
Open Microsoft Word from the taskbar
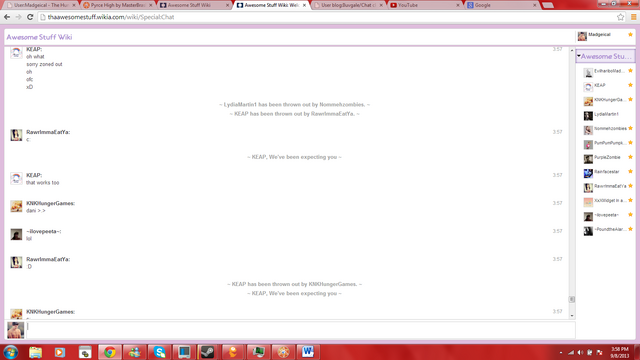click(x=308, y=352)
